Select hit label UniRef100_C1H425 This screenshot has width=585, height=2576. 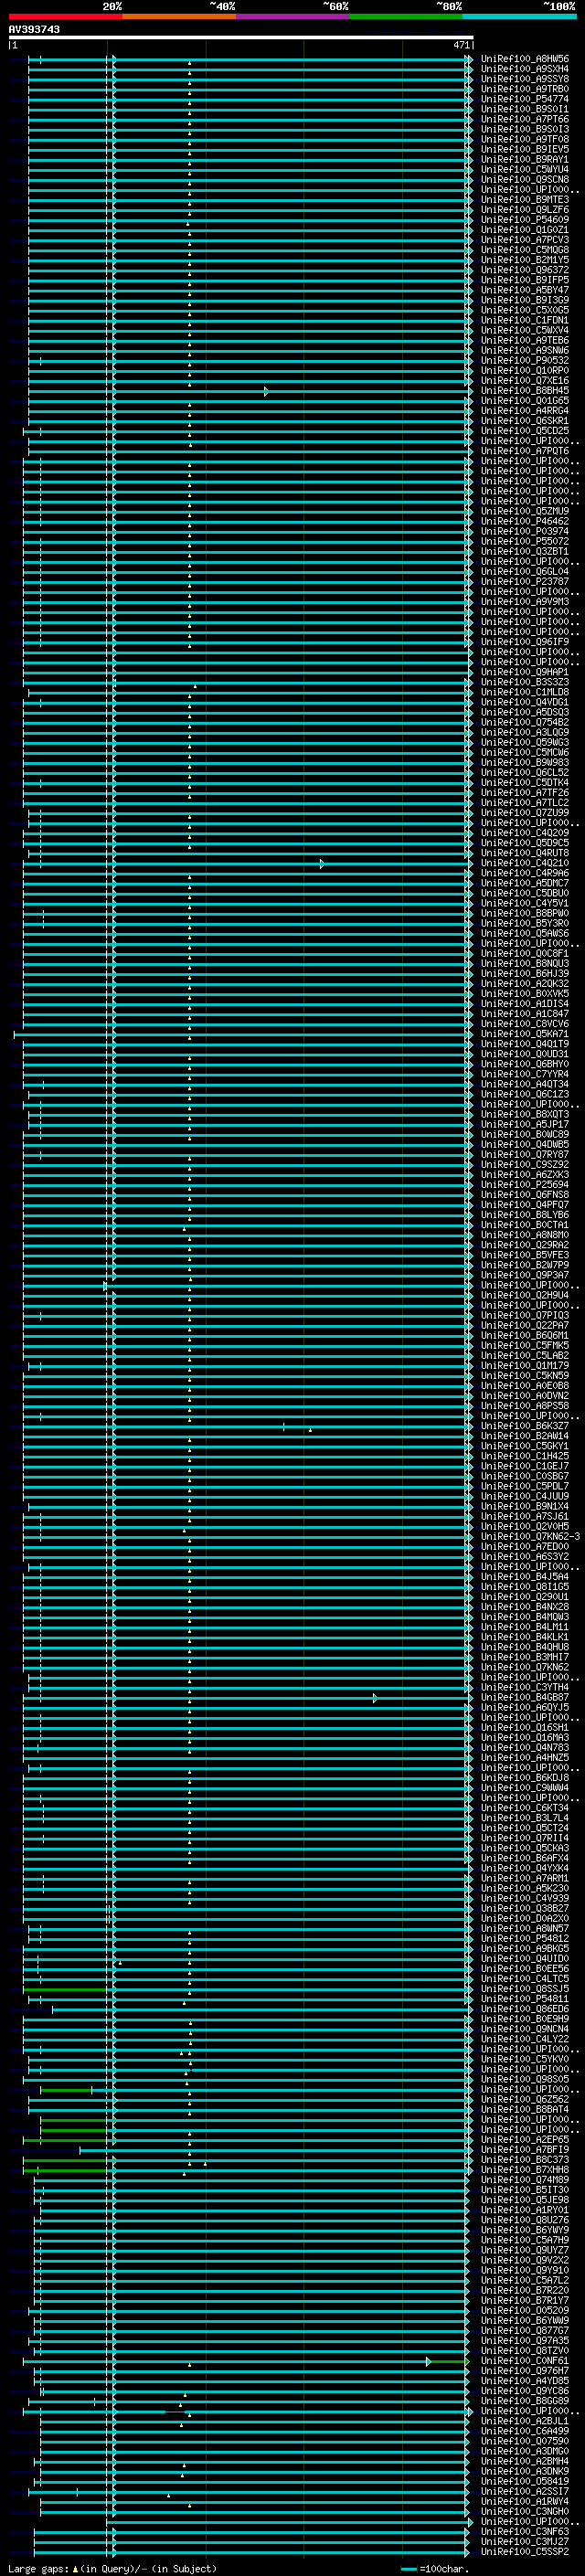[x=525, y=1456]
